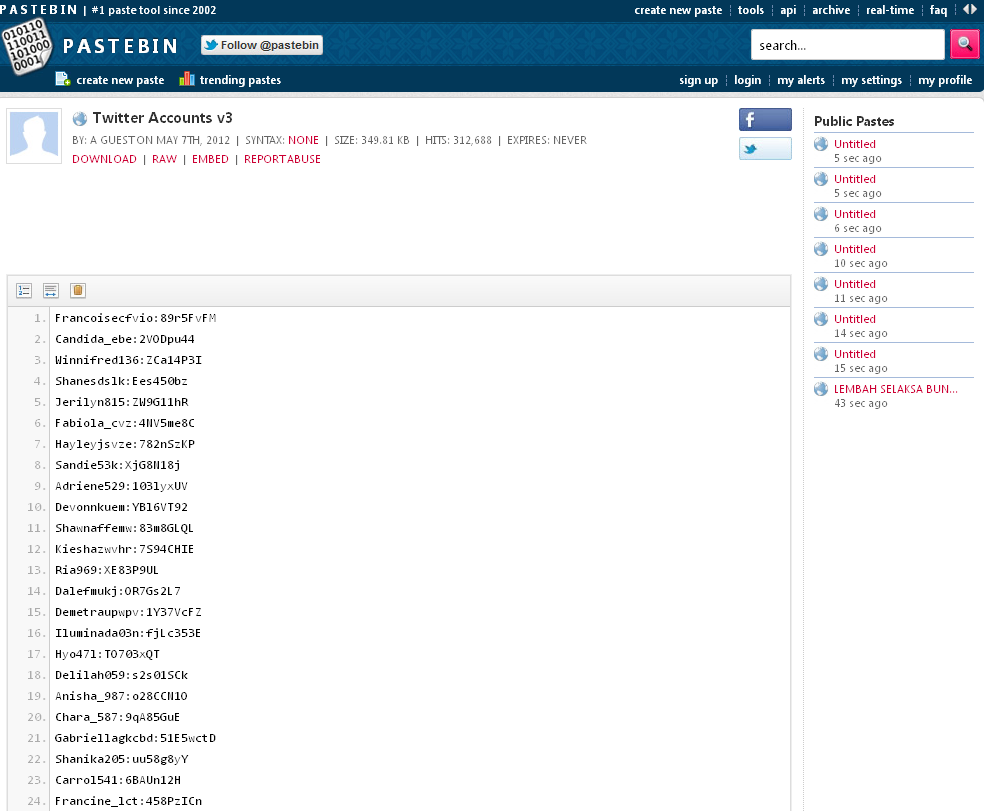Click the Follow @pastebin button
Image resolution: width=984 pixels, height=811 pixels.
[262, 45]
